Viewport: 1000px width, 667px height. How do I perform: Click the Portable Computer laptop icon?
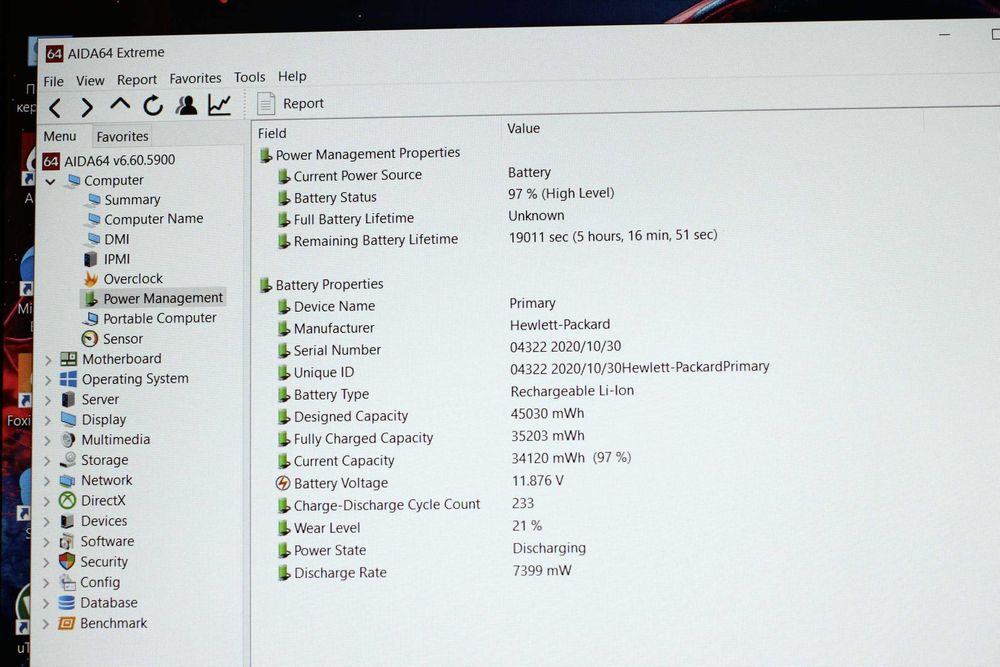pyautogui.click(x=92, y=318)
